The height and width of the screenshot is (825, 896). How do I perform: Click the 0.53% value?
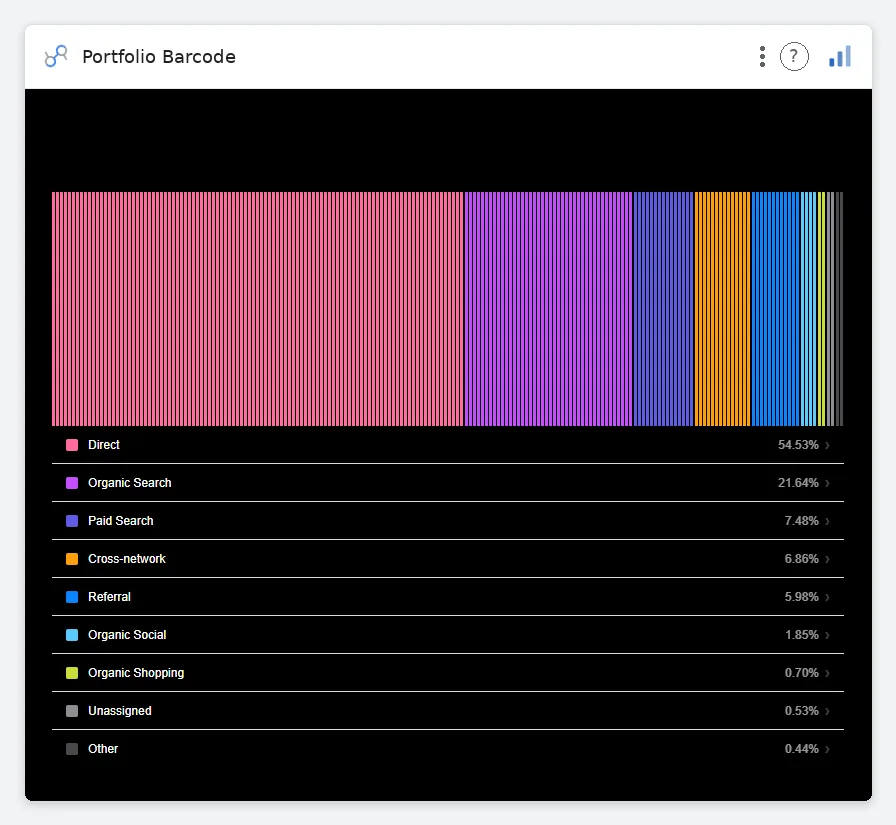[x=801, y=711]
